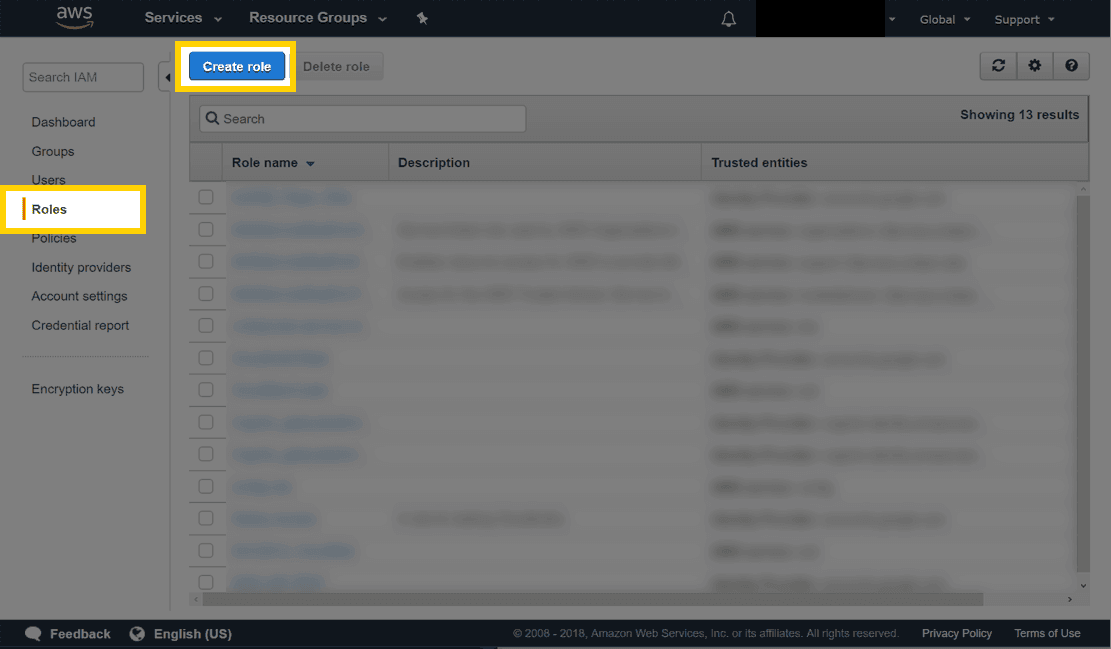Open the Resource Groups dropdown

point(317,18)
